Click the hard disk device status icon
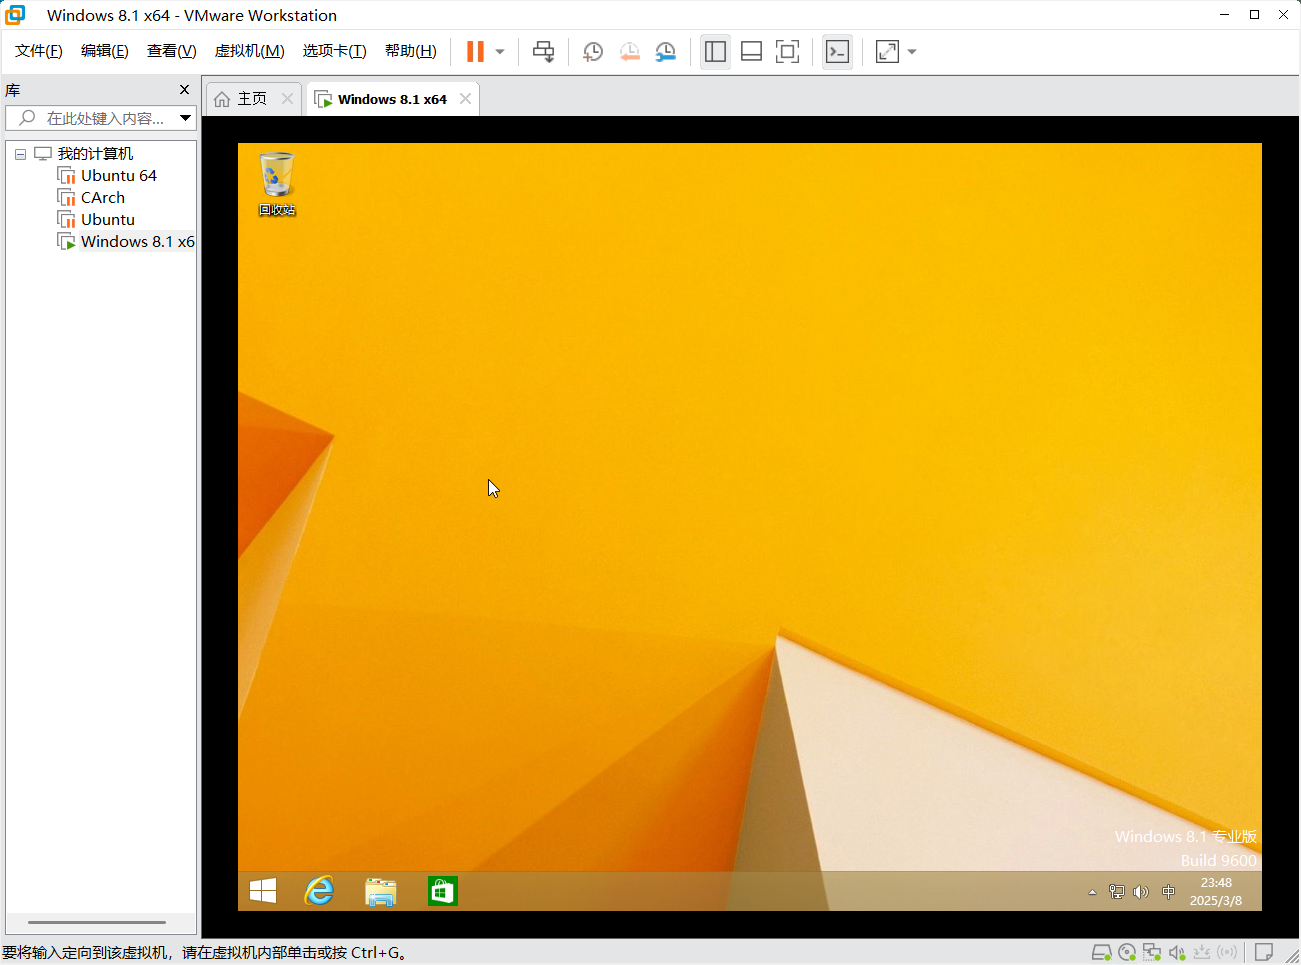The width and height of the screenshot is (1301, 965). (x=1101, y=952)
